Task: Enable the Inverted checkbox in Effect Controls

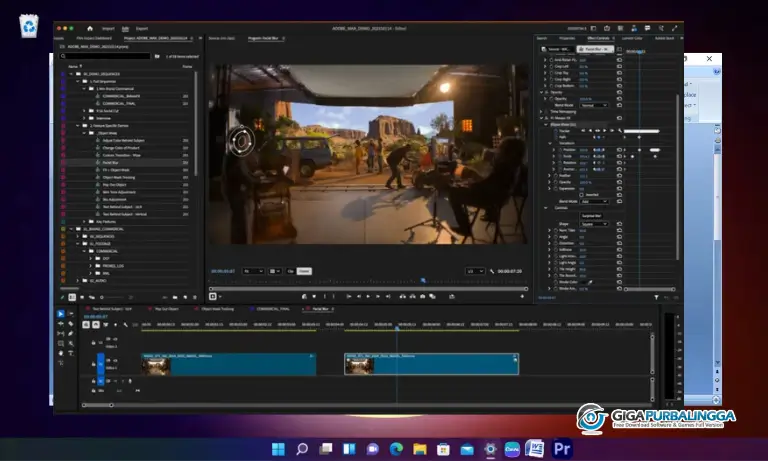Action: coord(582,195)
